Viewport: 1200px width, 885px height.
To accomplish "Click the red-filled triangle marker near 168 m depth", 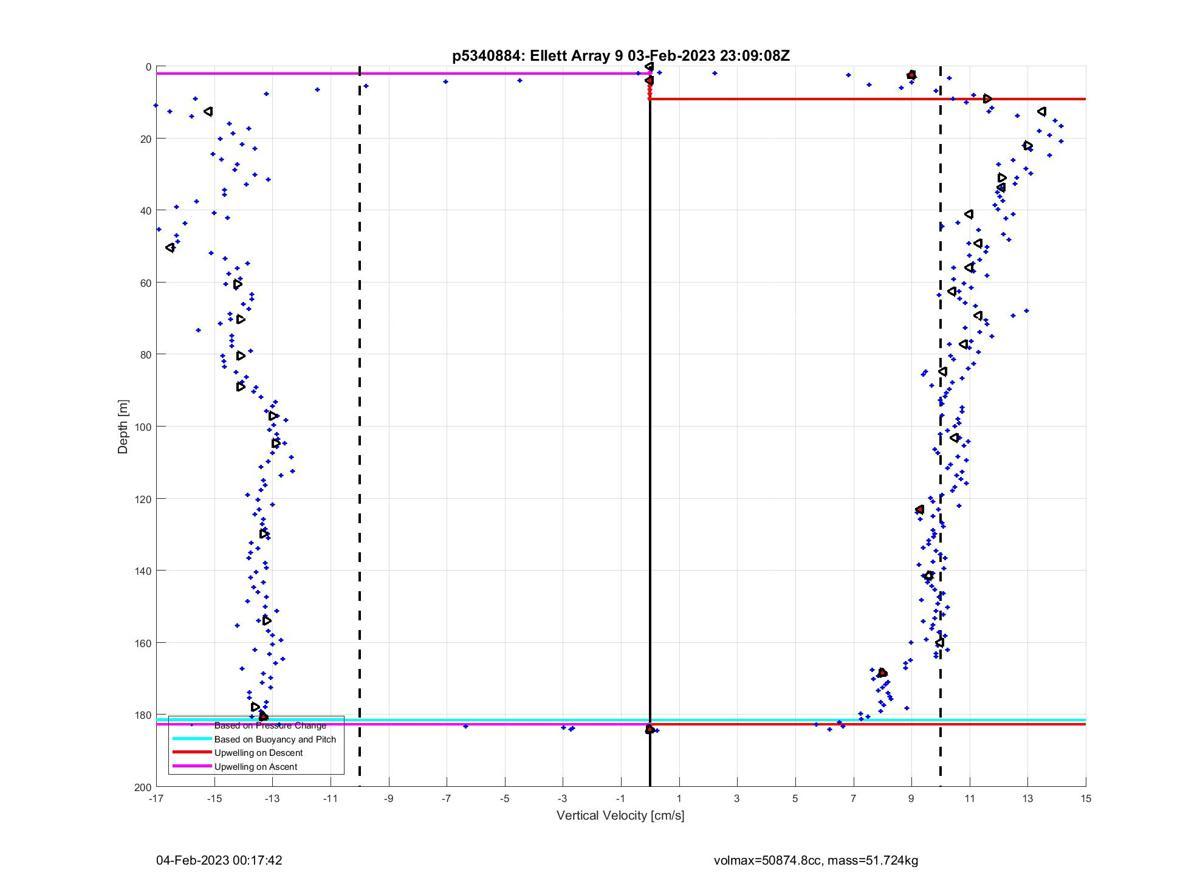I will (882, 673).
